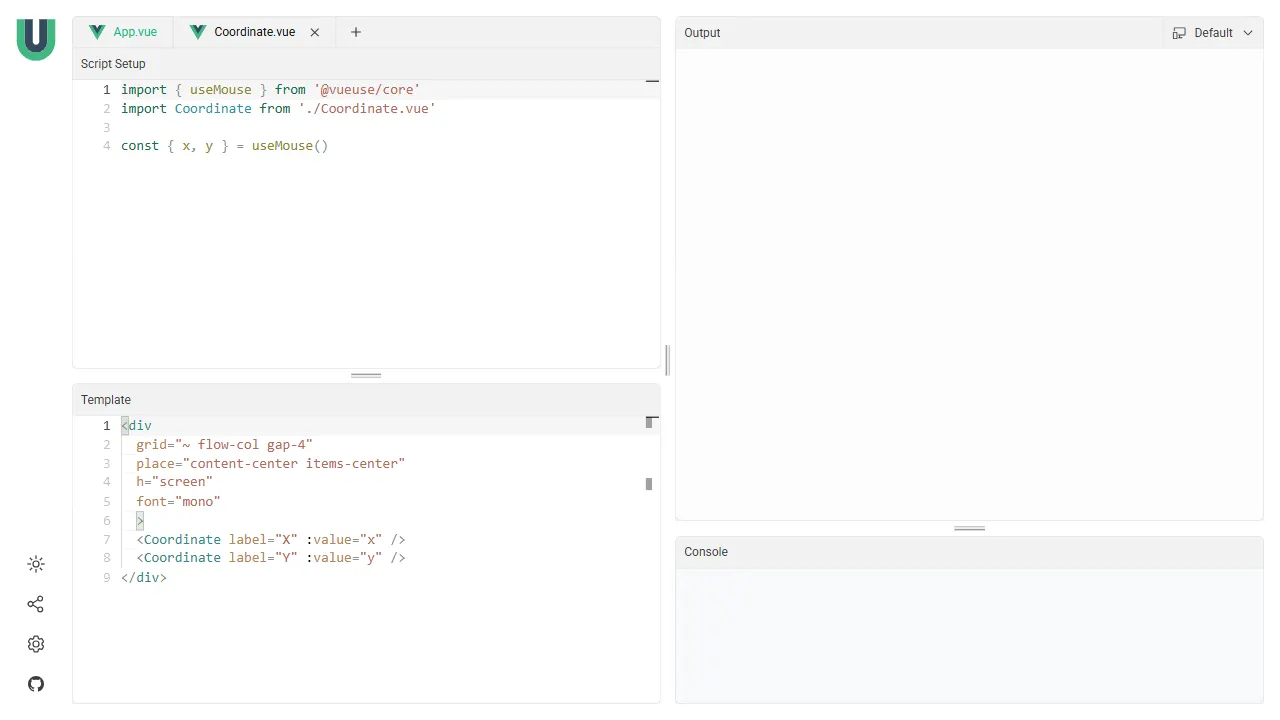Screen dimensions: 1280x720
Task: Open the Default layout dropdown
Action: (x=1213, y=33)
